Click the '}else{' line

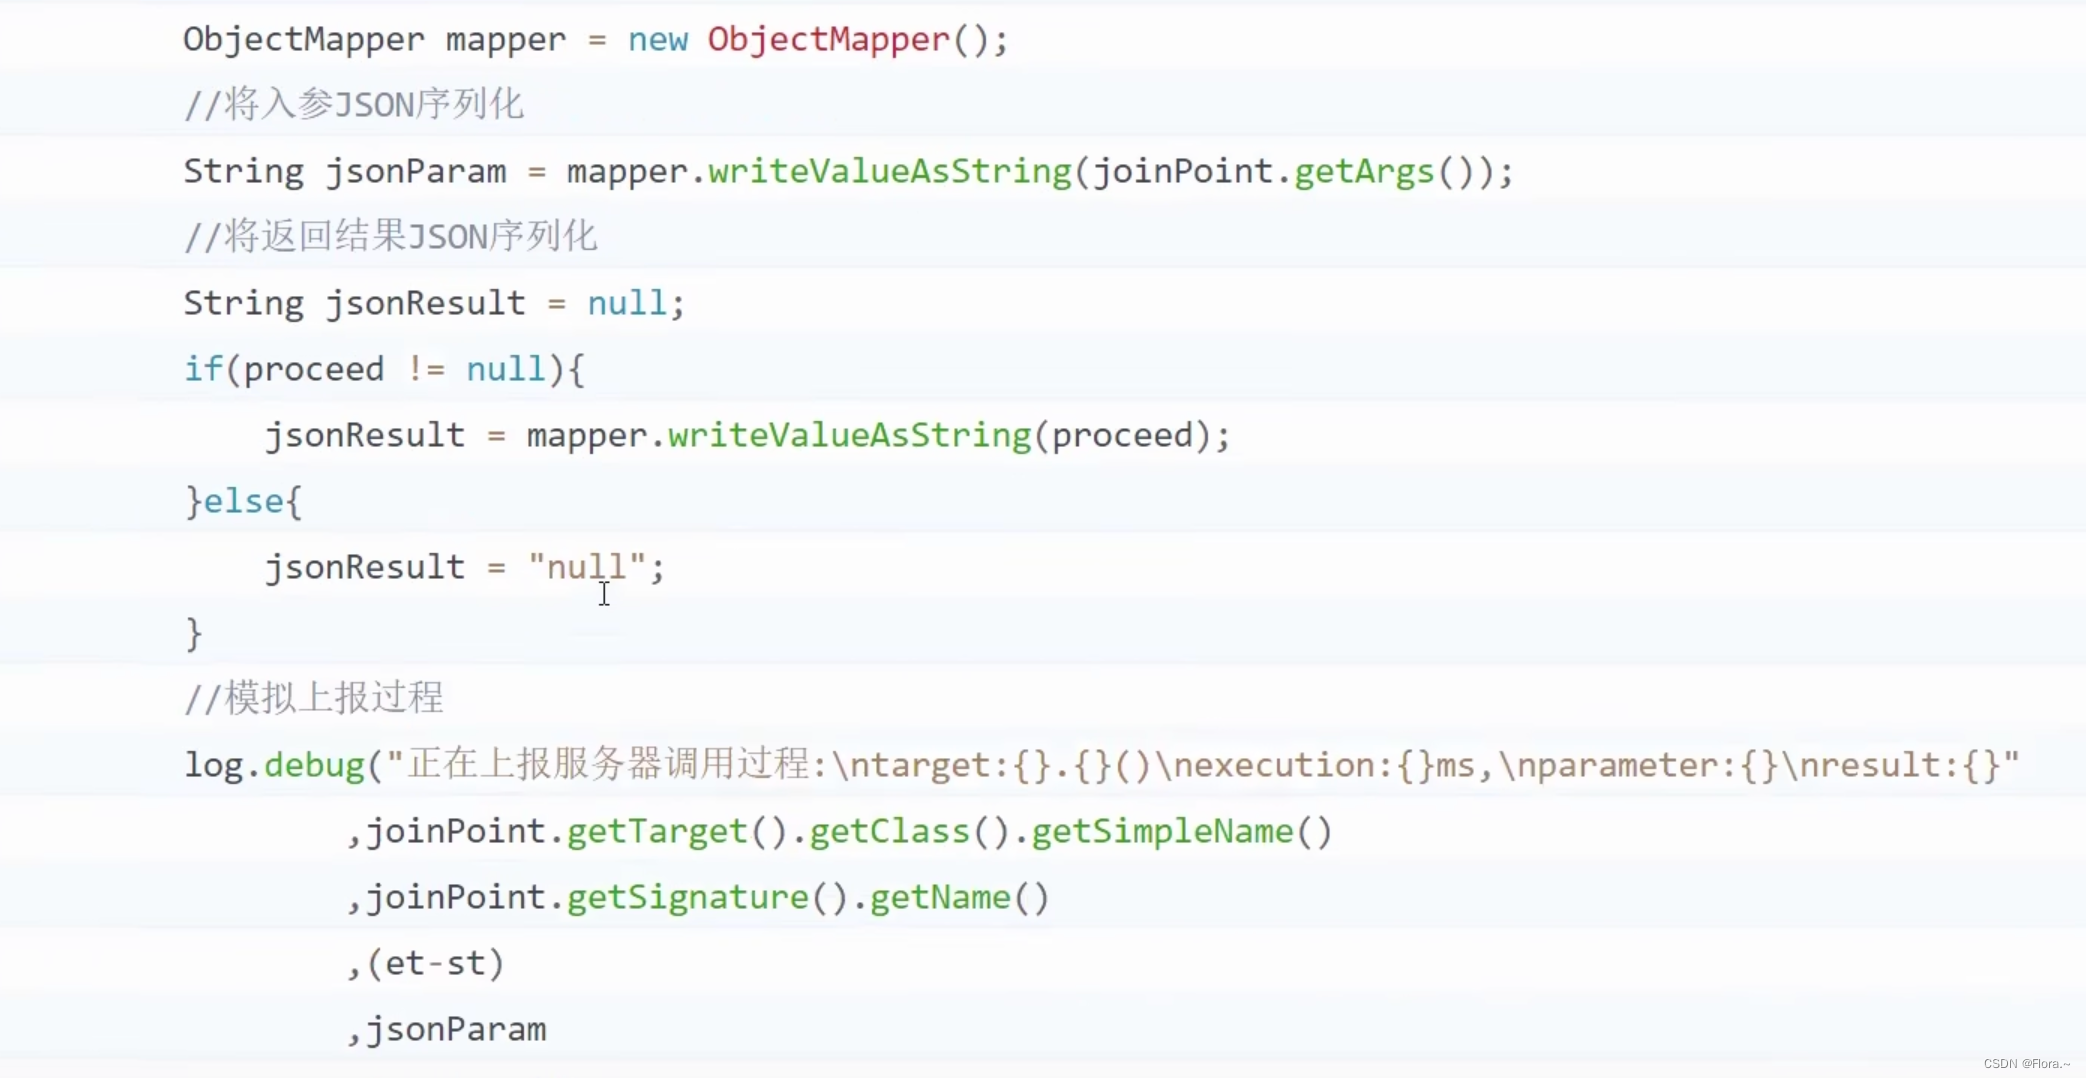coord(243,500)
